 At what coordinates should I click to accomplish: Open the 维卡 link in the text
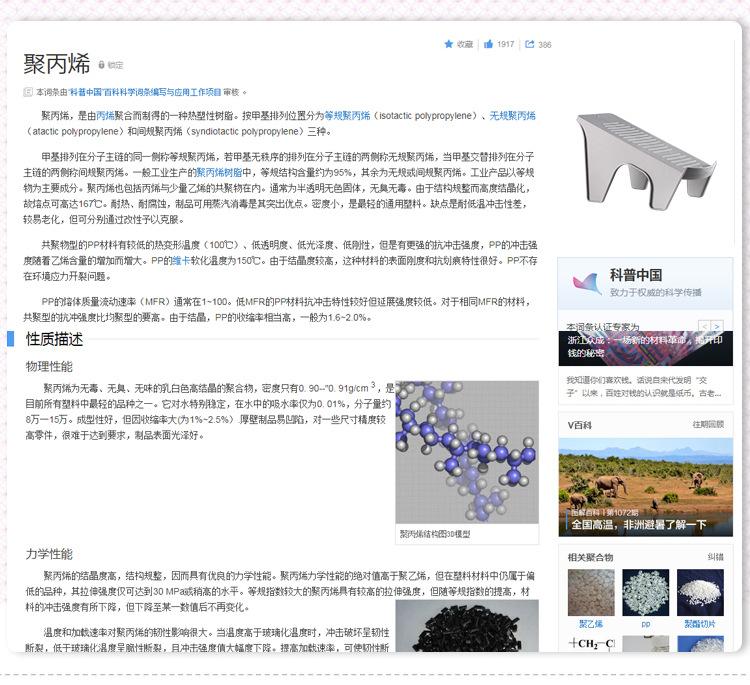click(180, 261)
